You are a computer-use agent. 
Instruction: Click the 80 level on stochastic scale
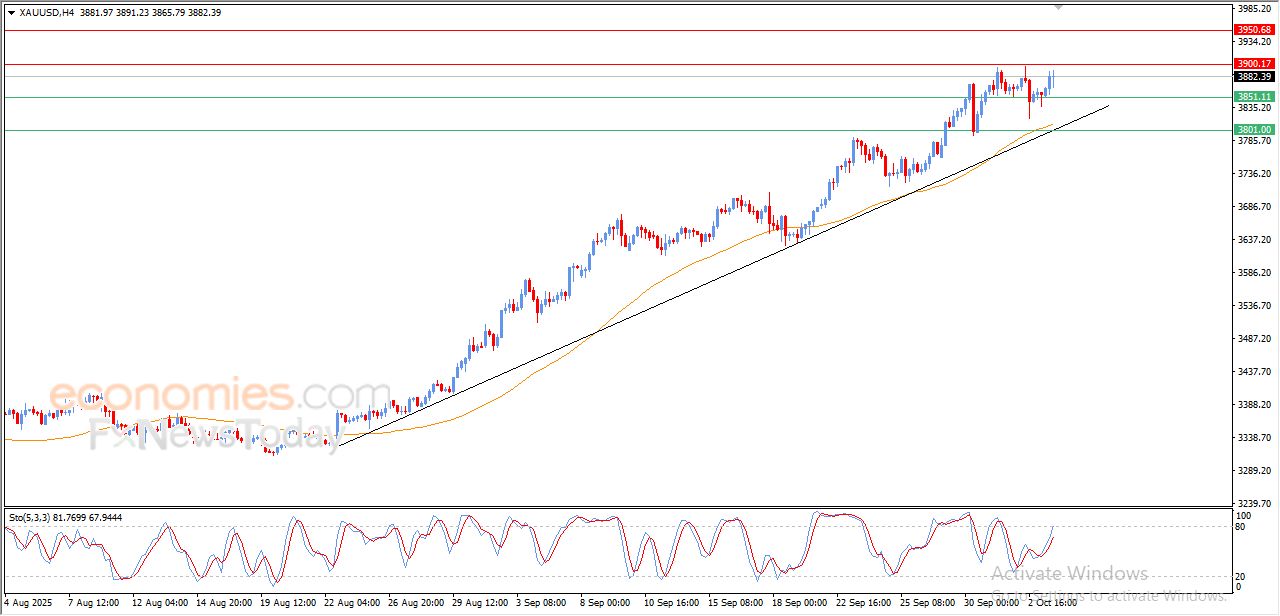(x=1243, y=527)
